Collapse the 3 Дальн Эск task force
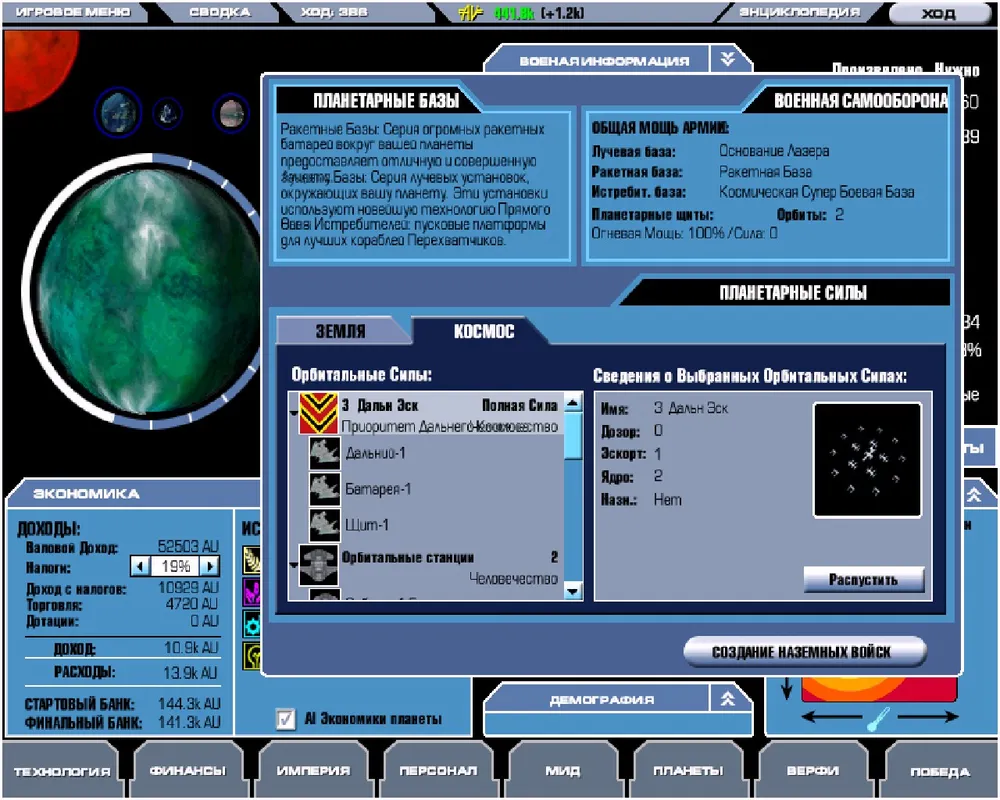The width and height of the screenshot is (1000, 800). point(293,414)
